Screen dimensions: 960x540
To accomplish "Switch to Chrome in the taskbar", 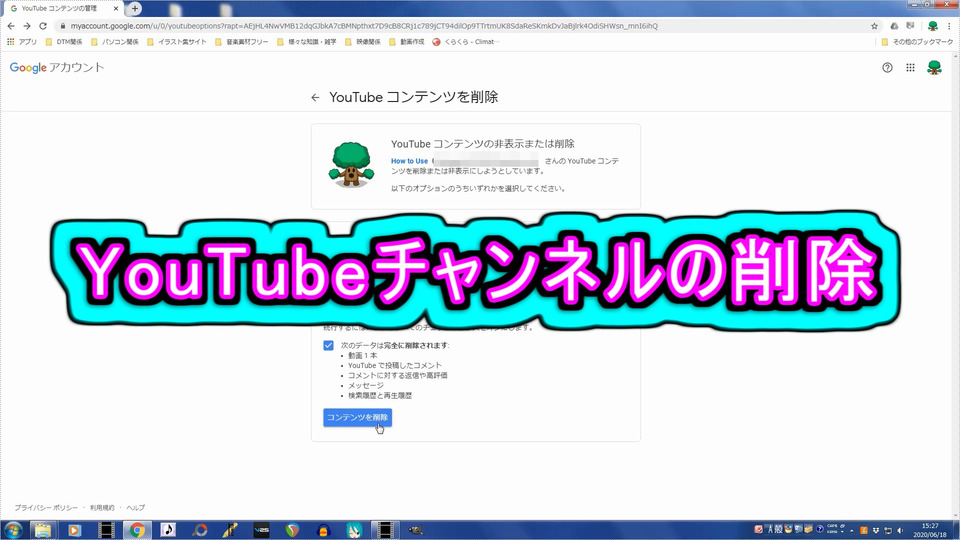I will pos(137,530).
